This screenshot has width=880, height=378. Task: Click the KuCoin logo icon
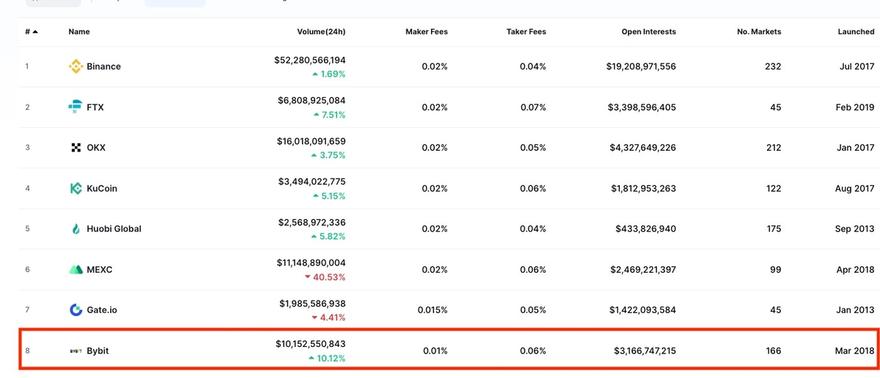(x=76, y=188)
